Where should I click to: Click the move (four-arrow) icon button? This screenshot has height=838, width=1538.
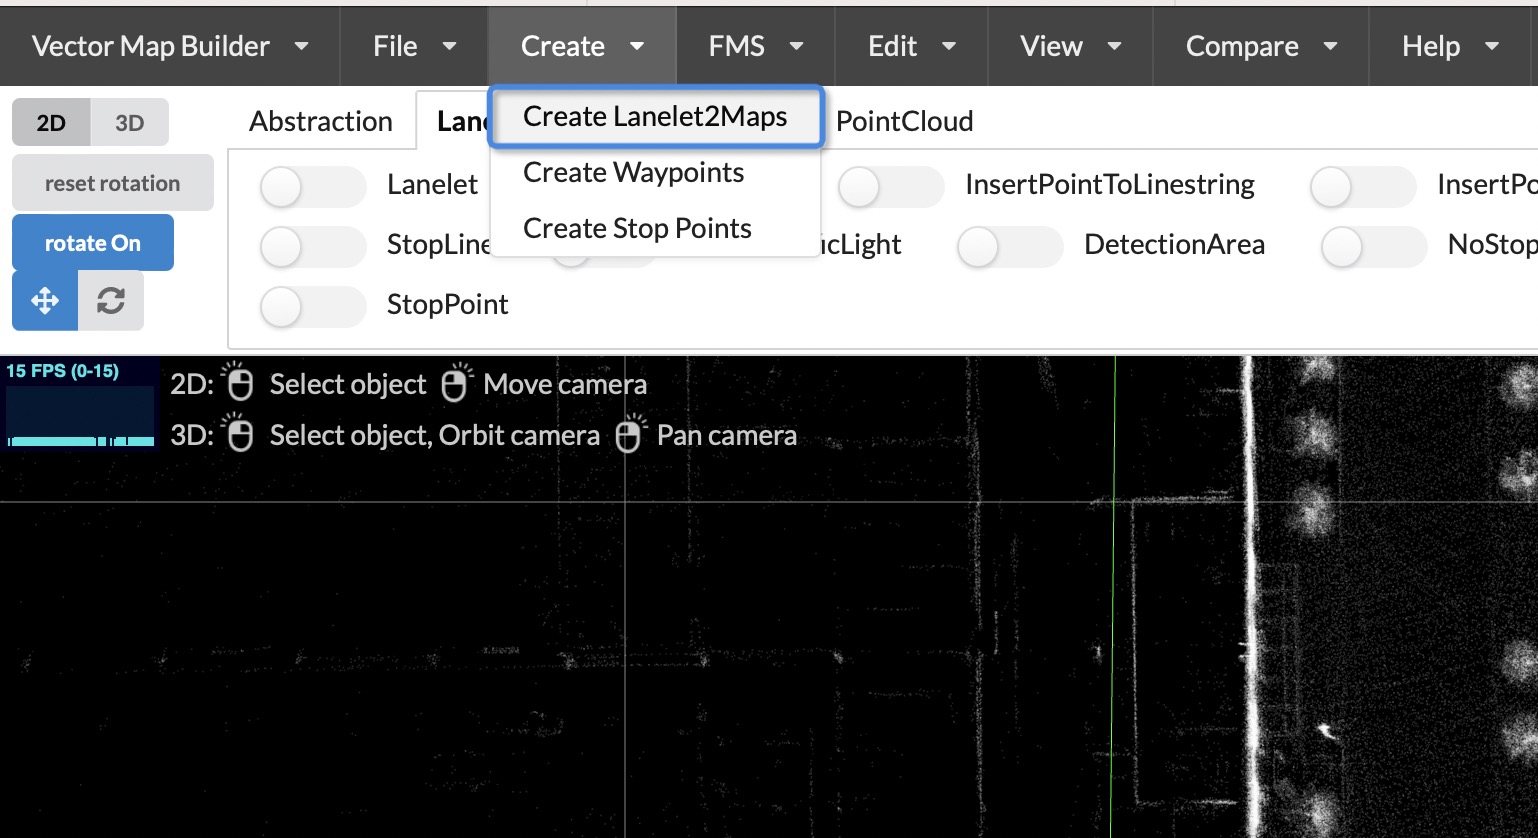click(45, 301)
